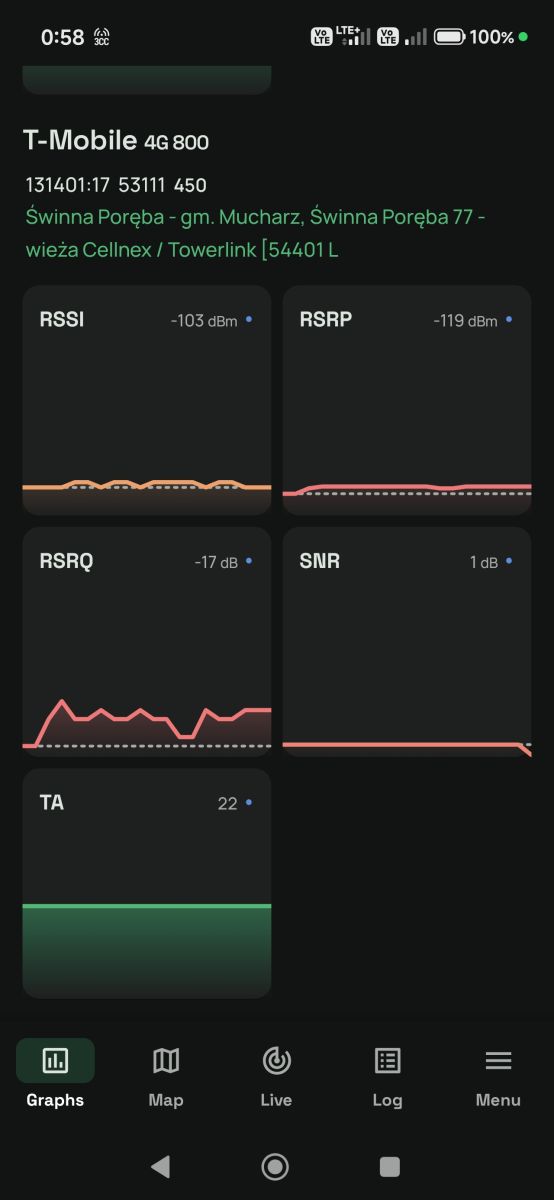This screenshot has height=1200, width=554.
Task: Select the TA timing advance card
Action: 147,884
